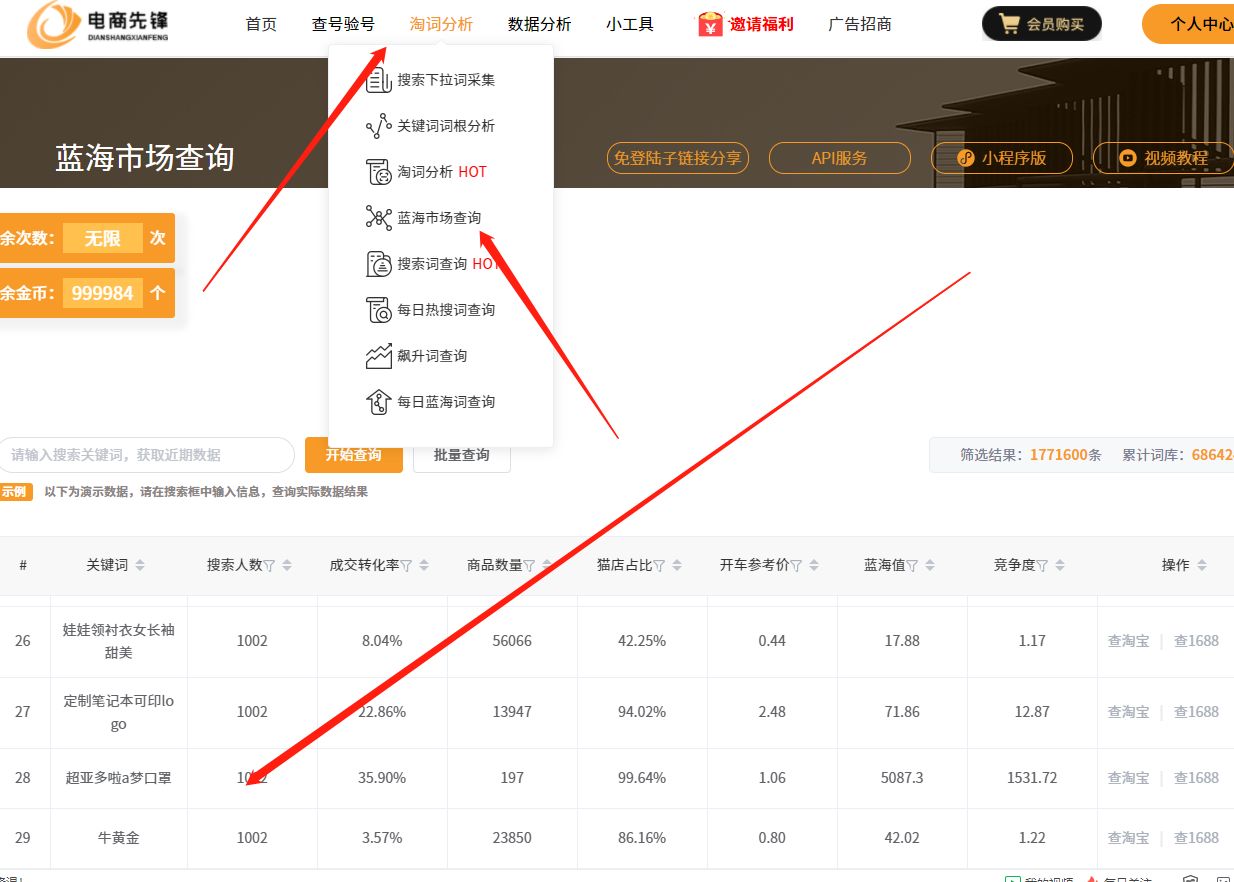Image resolution: width=1234 pixels, height=882 pixels.
Task: Sort by 猫店占比 column arrows
Action: click(x=677, y=566)
